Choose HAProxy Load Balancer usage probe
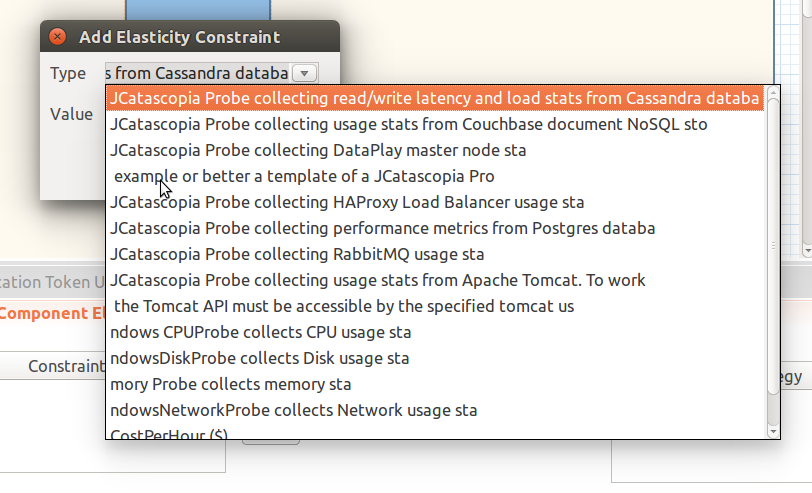The height and width of the screenshot is (493, 812). click(347, 203)
